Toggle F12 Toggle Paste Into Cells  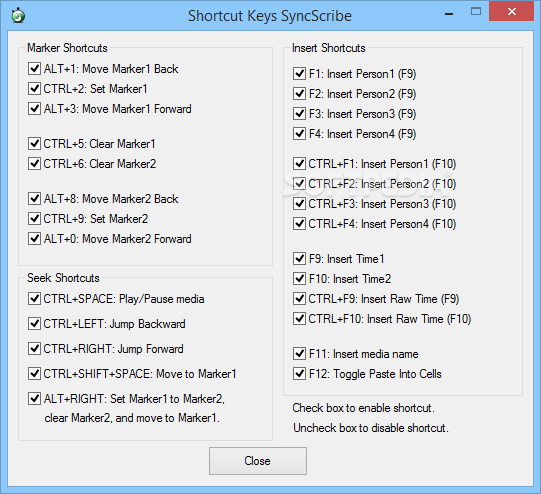pos(299,374)
